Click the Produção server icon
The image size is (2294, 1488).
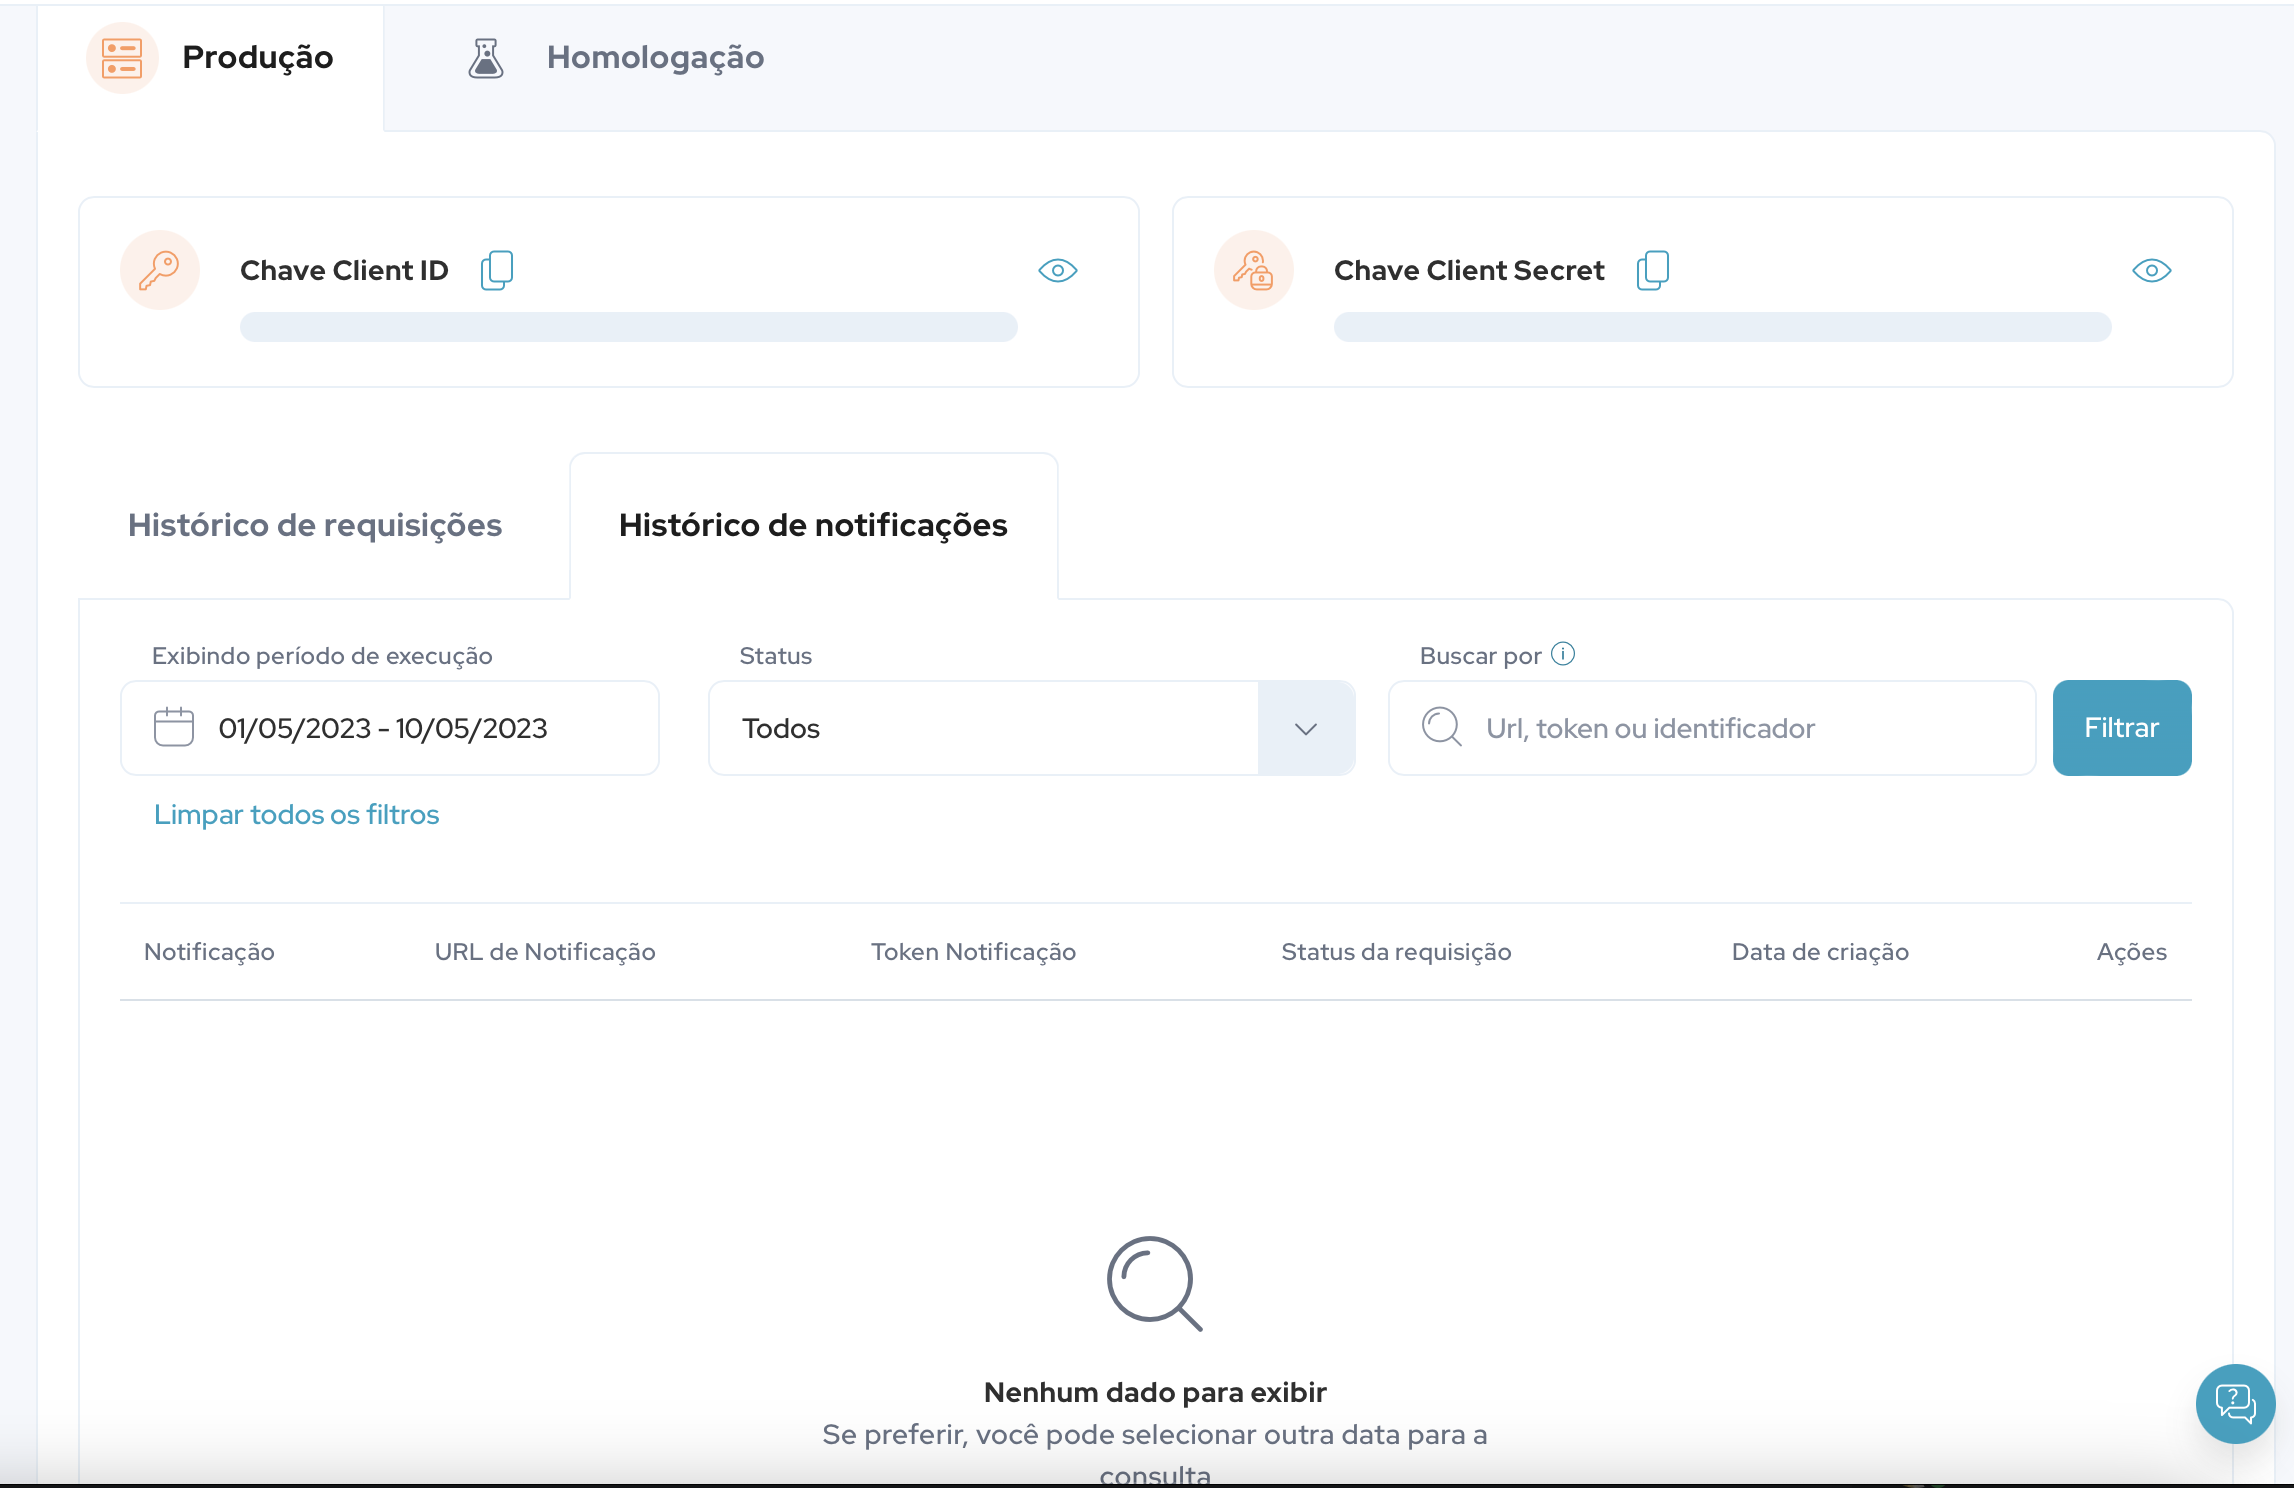pos(122,58)
